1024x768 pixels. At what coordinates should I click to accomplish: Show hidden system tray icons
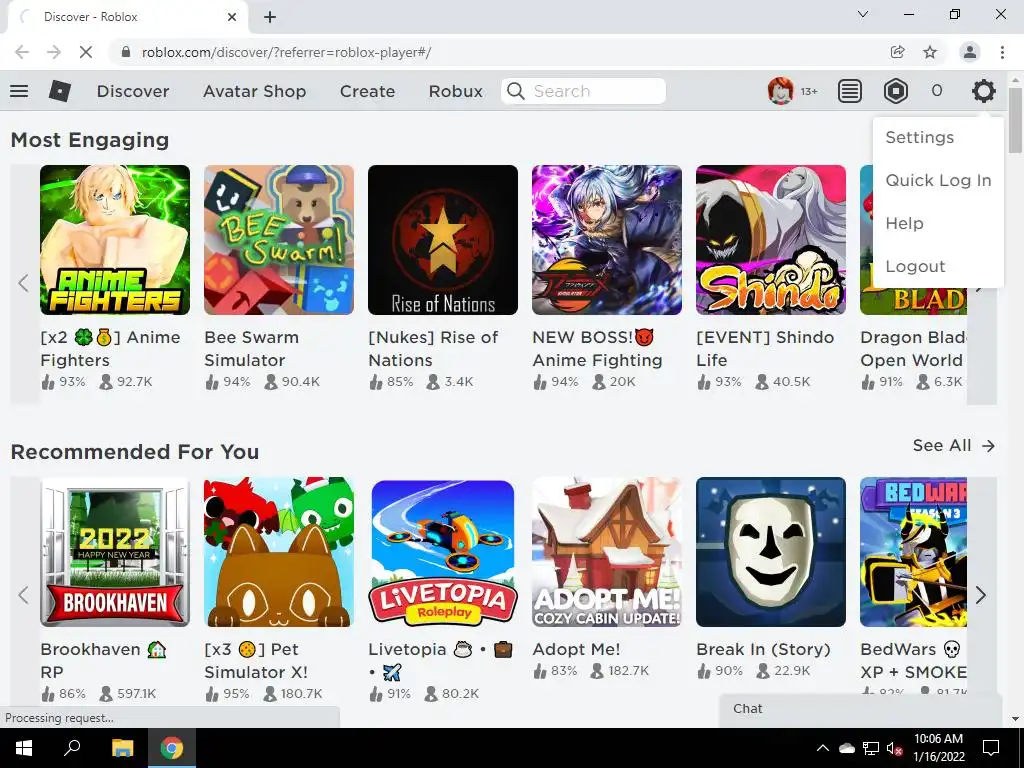click(x=823, y=748)
